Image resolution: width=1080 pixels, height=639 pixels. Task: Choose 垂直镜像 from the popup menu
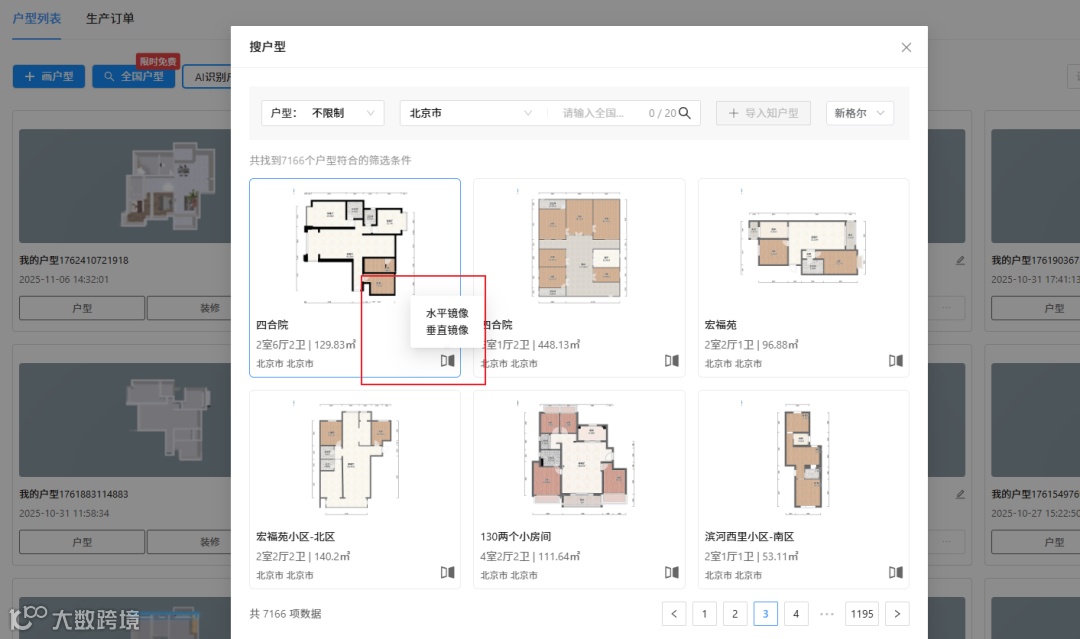pyautogui.click(x=447, y=331)
